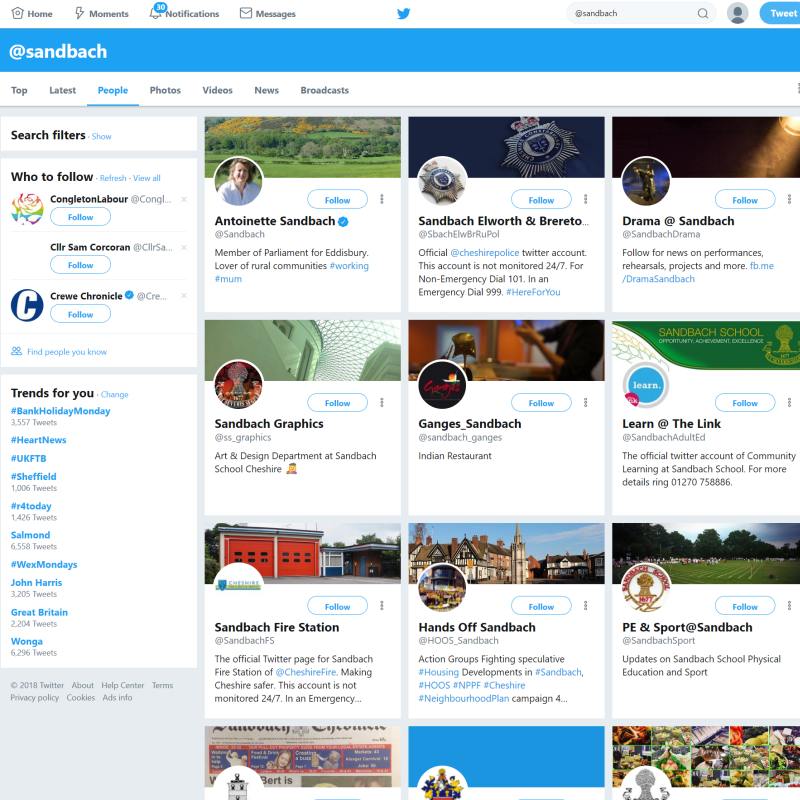Open the Learn @ The Link avatar

[x=645, y=385]
